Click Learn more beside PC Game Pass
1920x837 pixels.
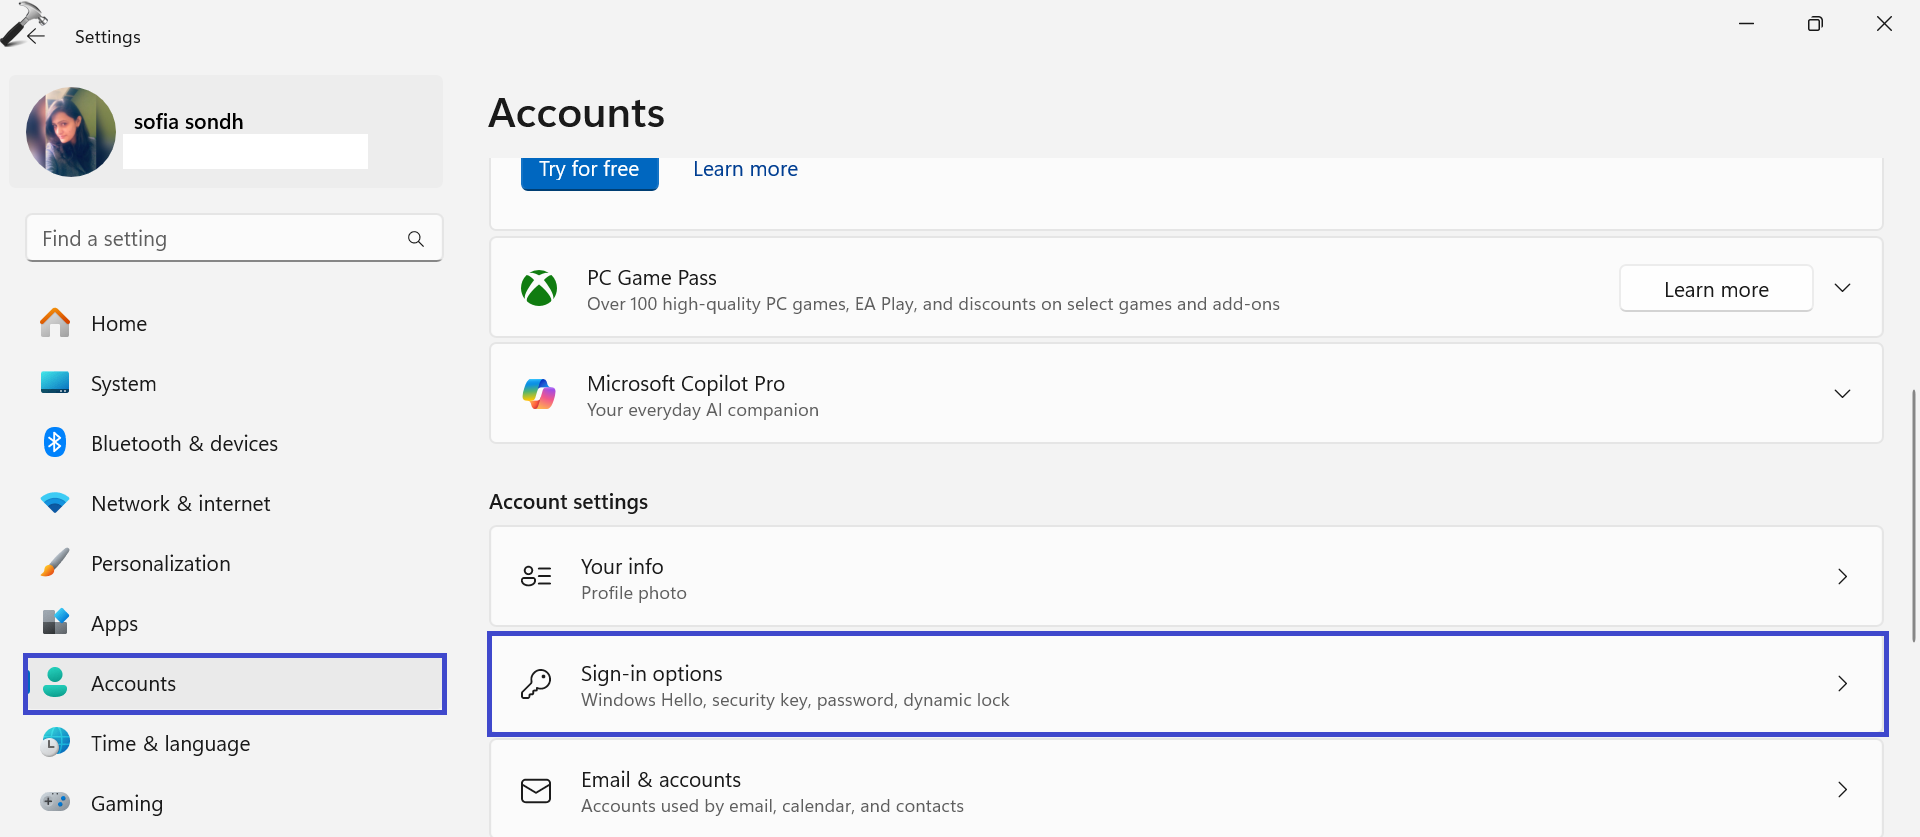click(1715, 289)
